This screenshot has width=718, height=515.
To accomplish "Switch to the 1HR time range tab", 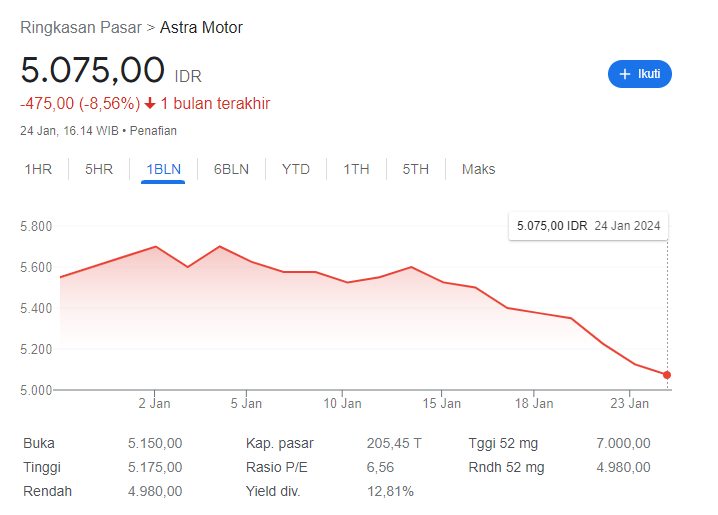I will (x=38, y=169).
